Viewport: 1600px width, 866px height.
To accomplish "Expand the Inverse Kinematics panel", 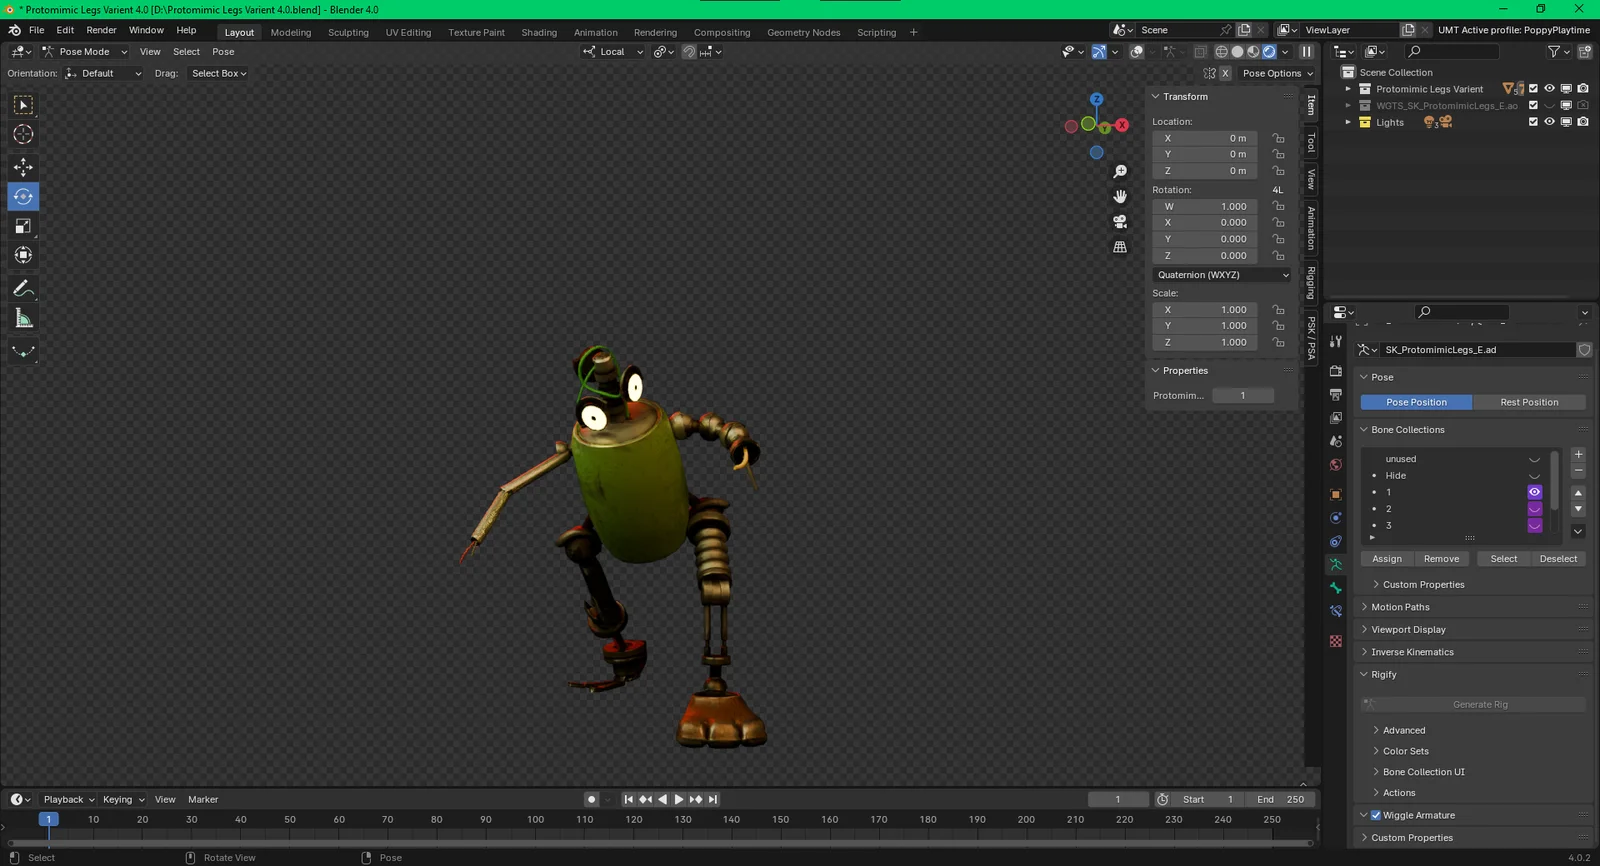I will 1412,652.
